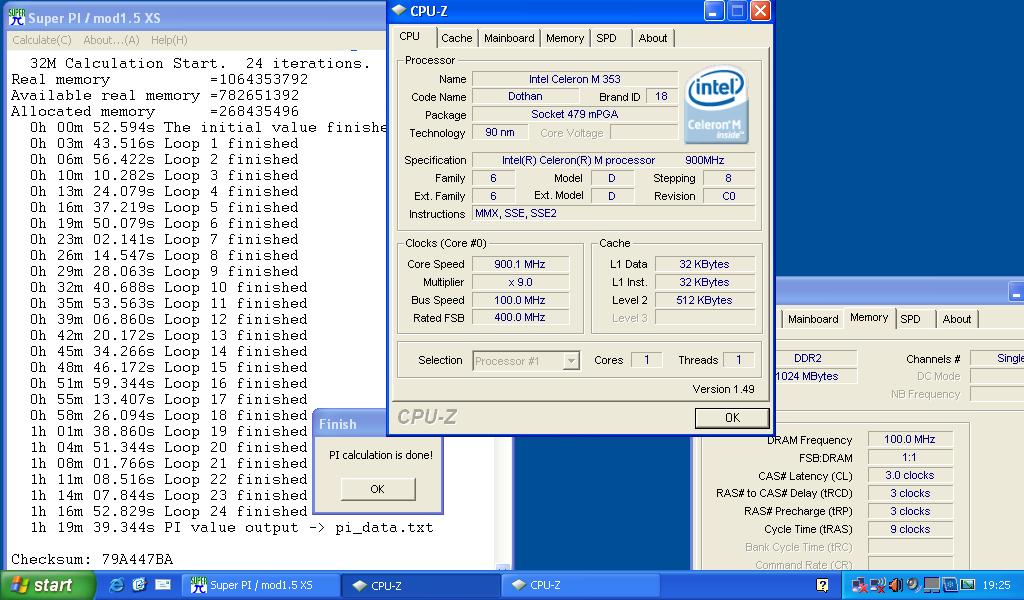Viewport: 1024px width, 600px height.
Task: Open disconnected wireless network tray icon
Action: click(878, 585)
